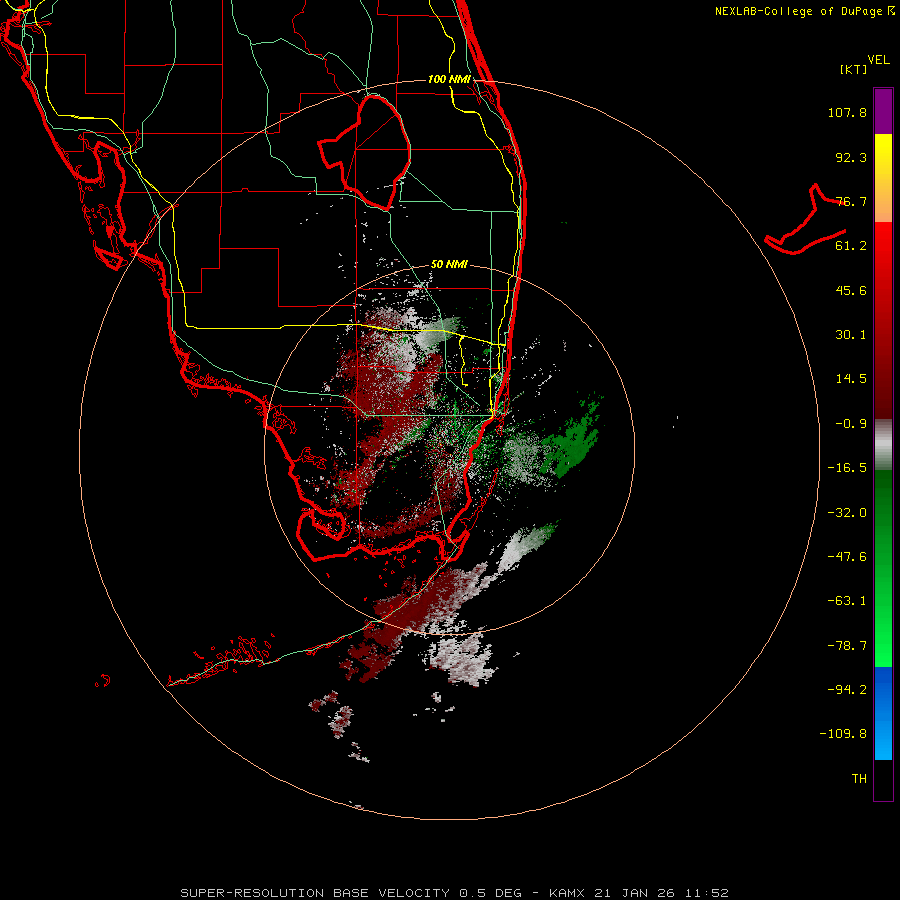
Task: Click the Grand Bahama island outline
Action: click(x=806, y=220)
